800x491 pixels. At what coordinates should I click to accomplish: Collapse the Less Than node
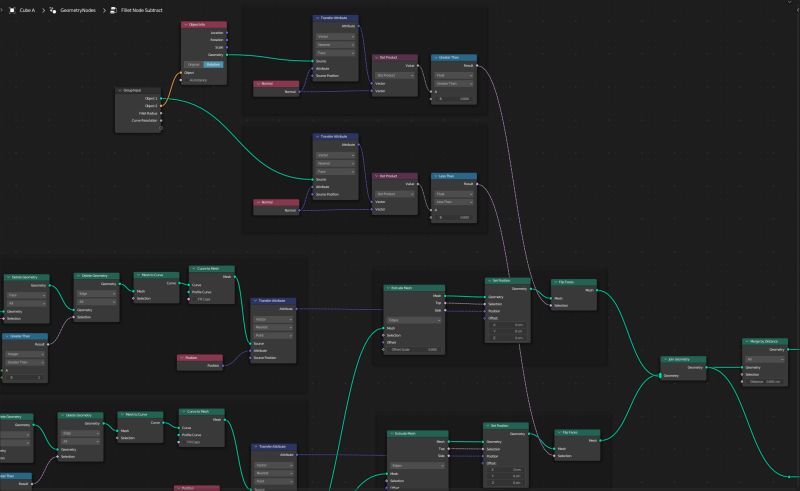[435, 176]
